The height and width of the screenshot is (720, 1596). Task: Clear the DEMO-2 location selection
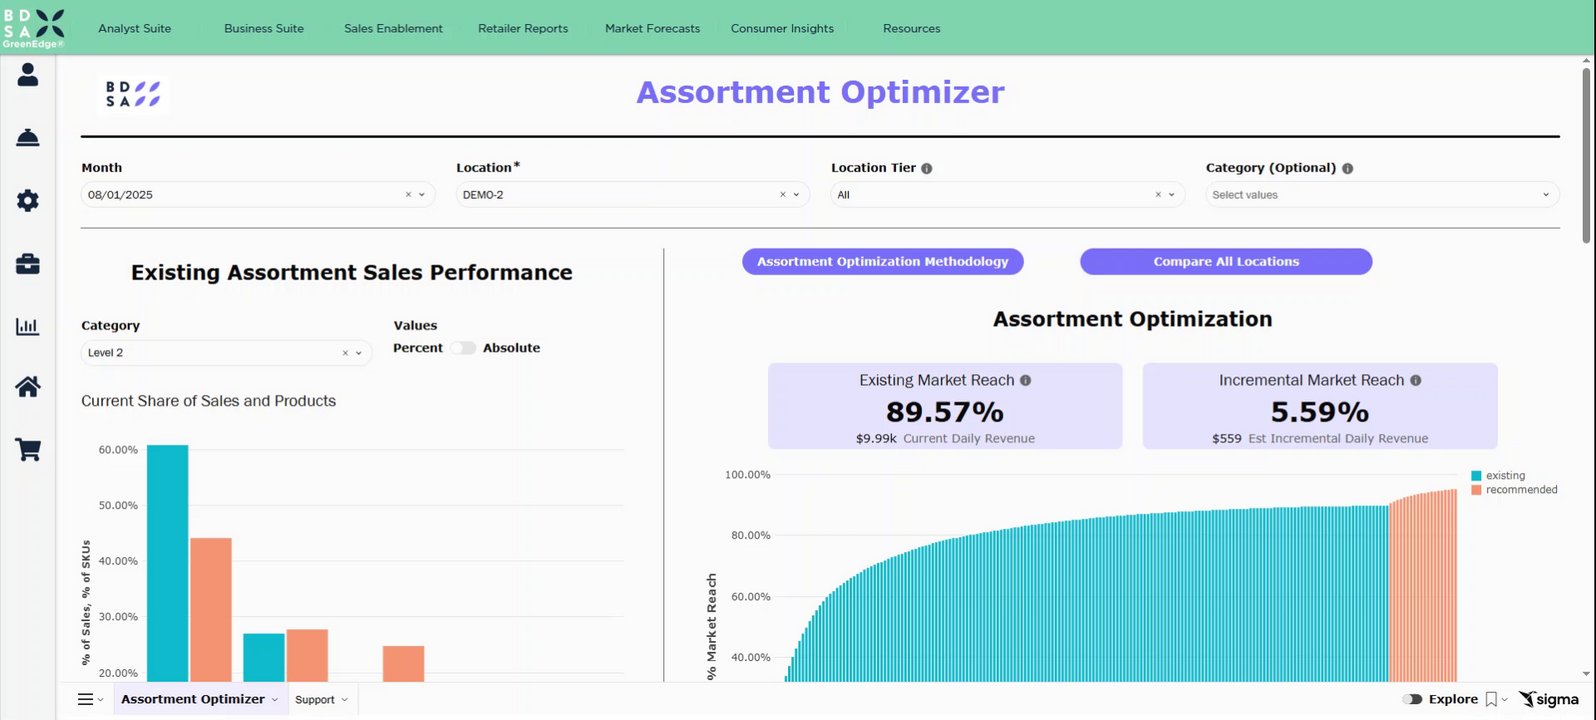[783, 195]
